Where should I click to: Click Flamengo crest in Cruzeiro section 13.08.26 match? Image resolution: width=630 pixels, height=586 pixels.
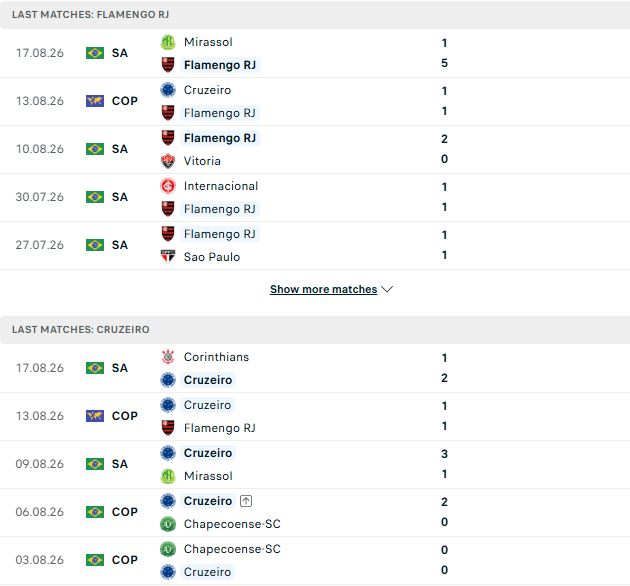(168, 428)
